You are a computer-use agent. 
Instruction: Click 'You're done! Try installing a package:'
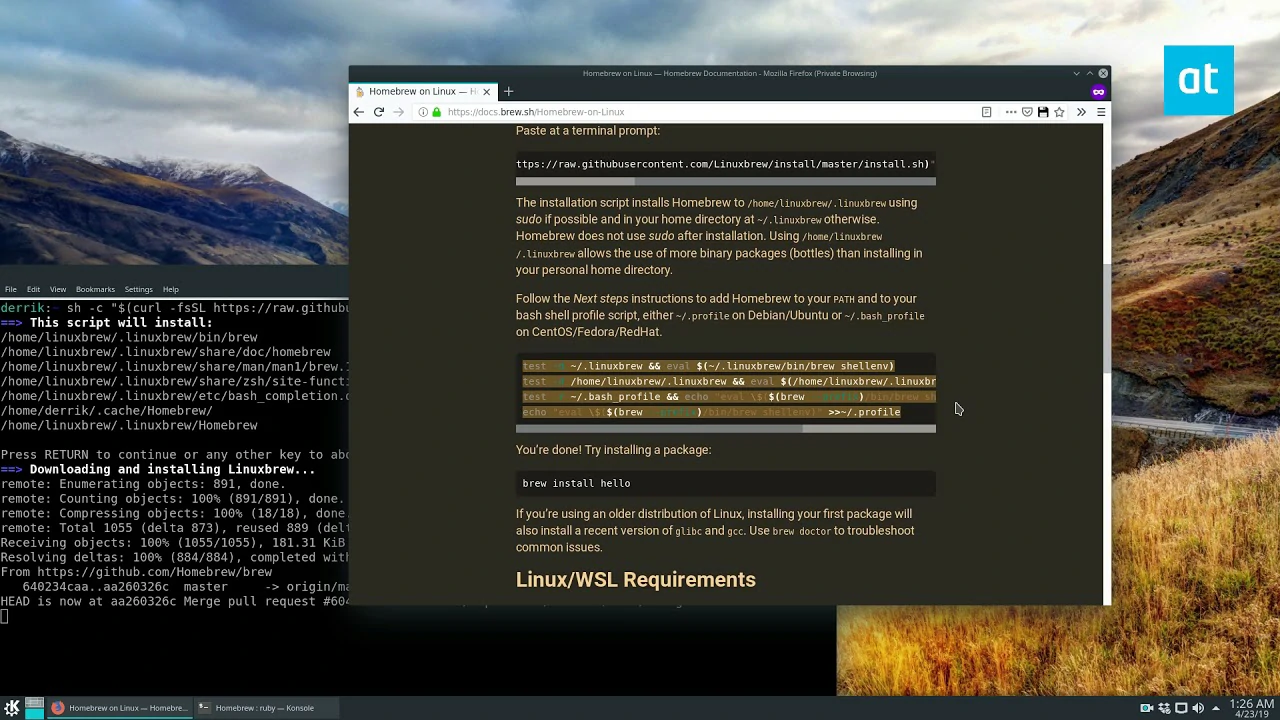tap(613, 450)
